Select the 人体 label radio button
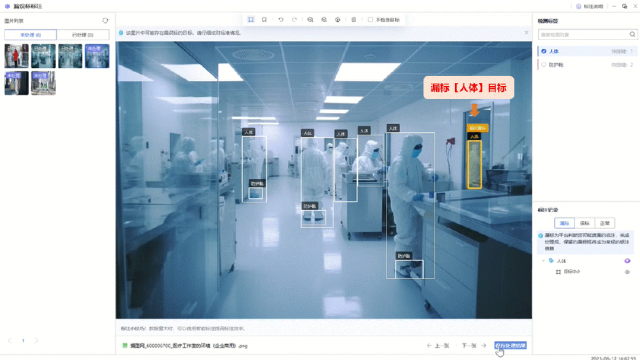The image size is (640, 360). 544,51
